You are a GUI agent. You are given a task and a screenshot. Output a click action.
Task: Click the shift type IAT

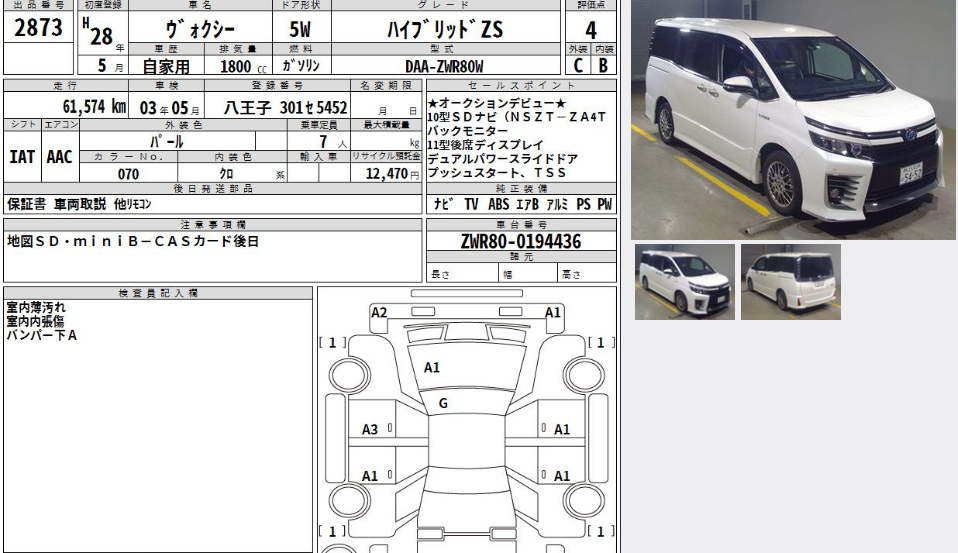pyautogui.click(x=22, y=157)
